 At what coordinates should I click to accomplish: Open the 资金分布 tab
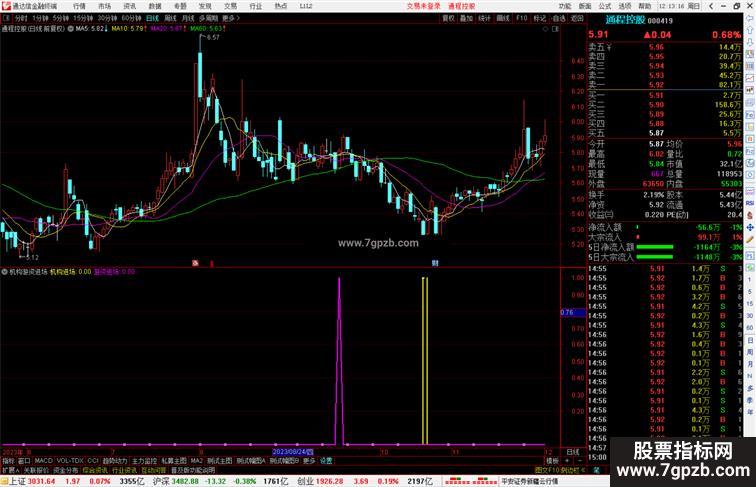pyautogui.click(x=65, y=470)
